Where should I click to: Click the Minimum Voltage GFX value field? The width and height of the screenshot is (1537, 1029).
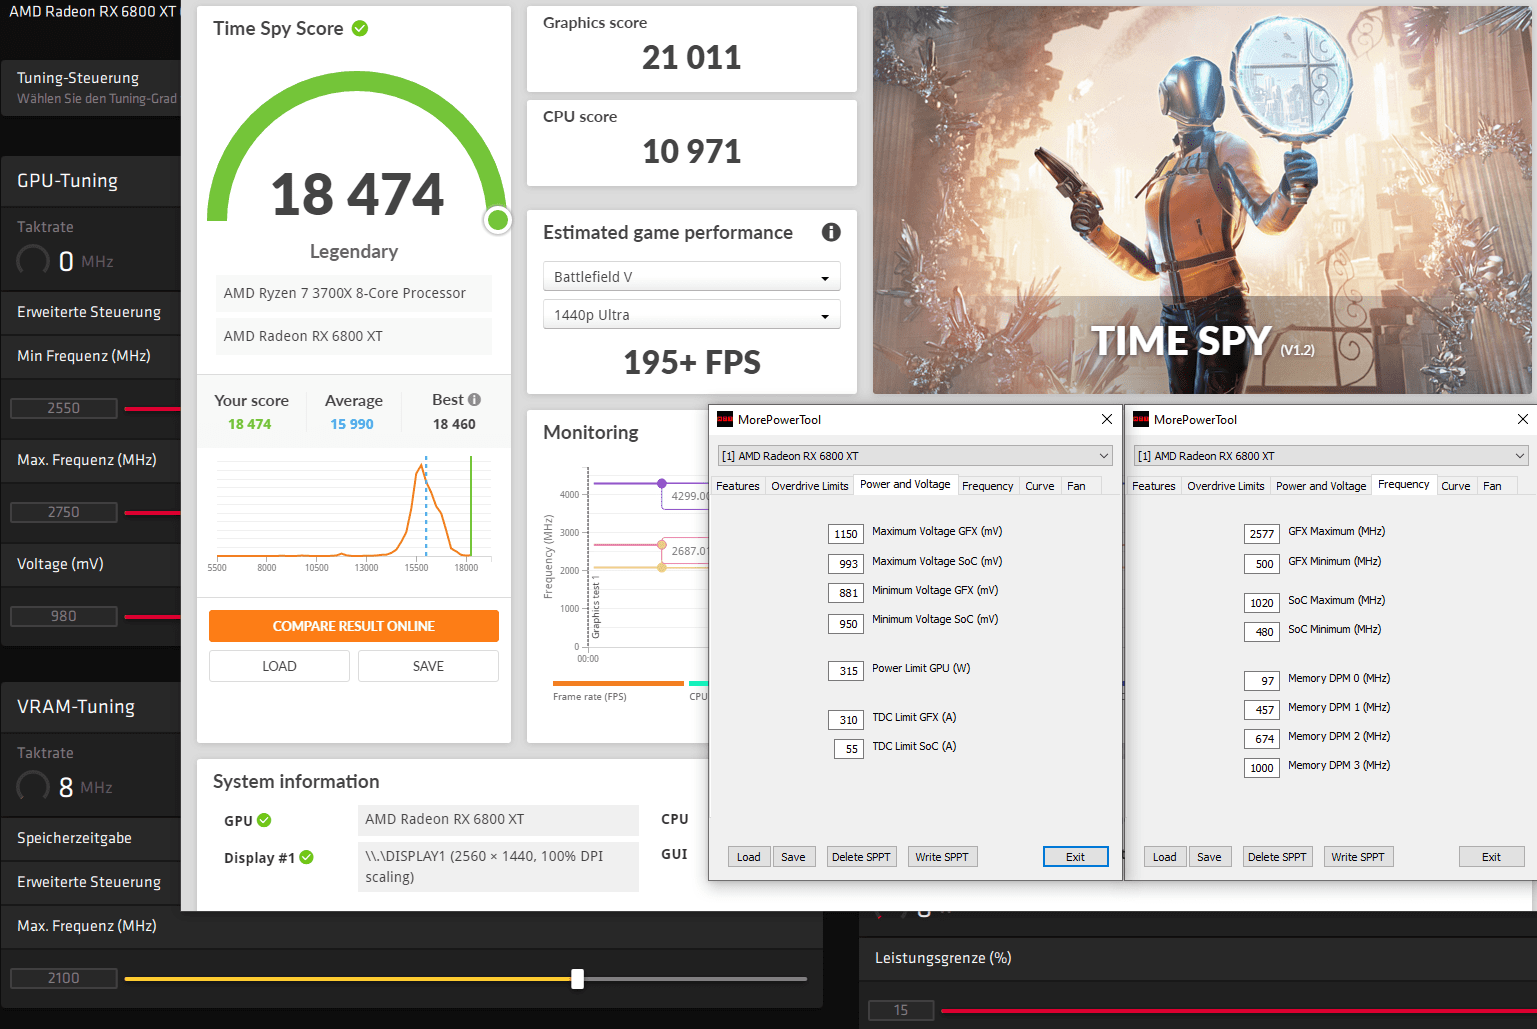coord(846,593)
